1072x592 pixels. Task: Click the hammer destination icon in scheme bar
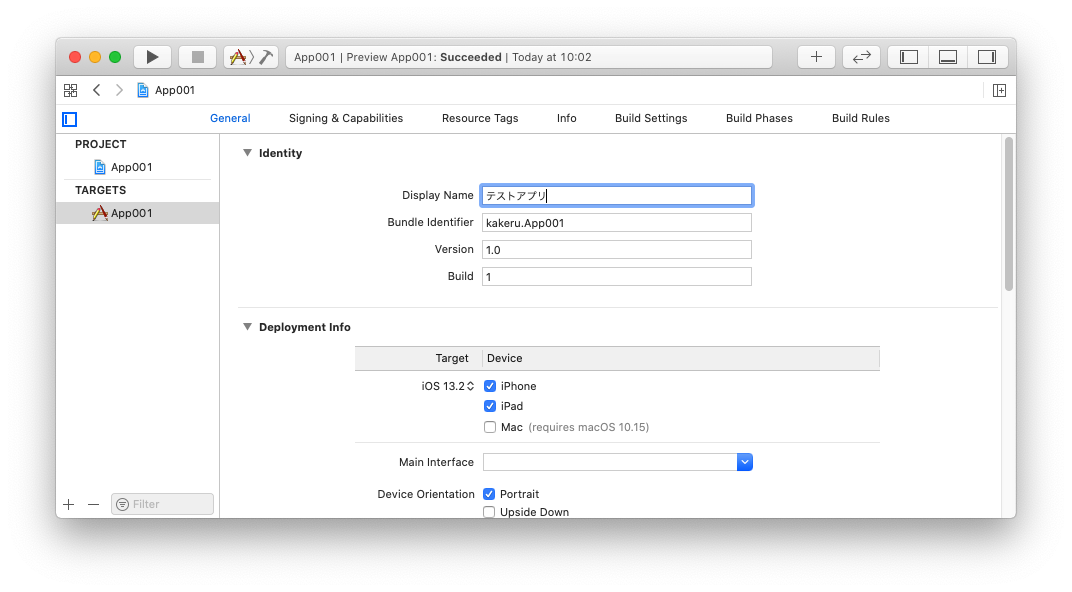point(267,57)
